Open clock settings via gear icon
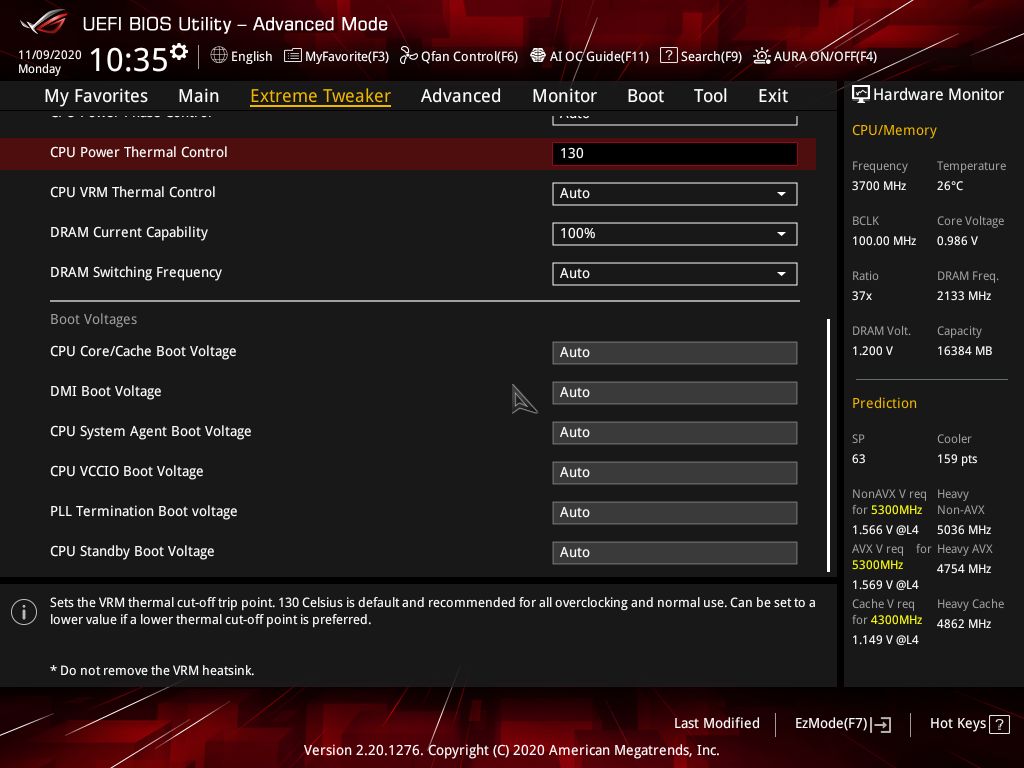 (x=179, y=51)
